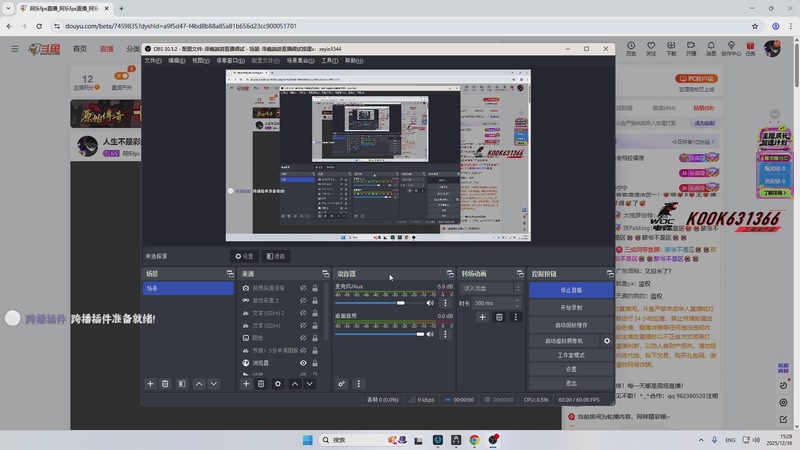
Task: Adjust transition duration 300 ms stepper
Action: coord(517,303)
